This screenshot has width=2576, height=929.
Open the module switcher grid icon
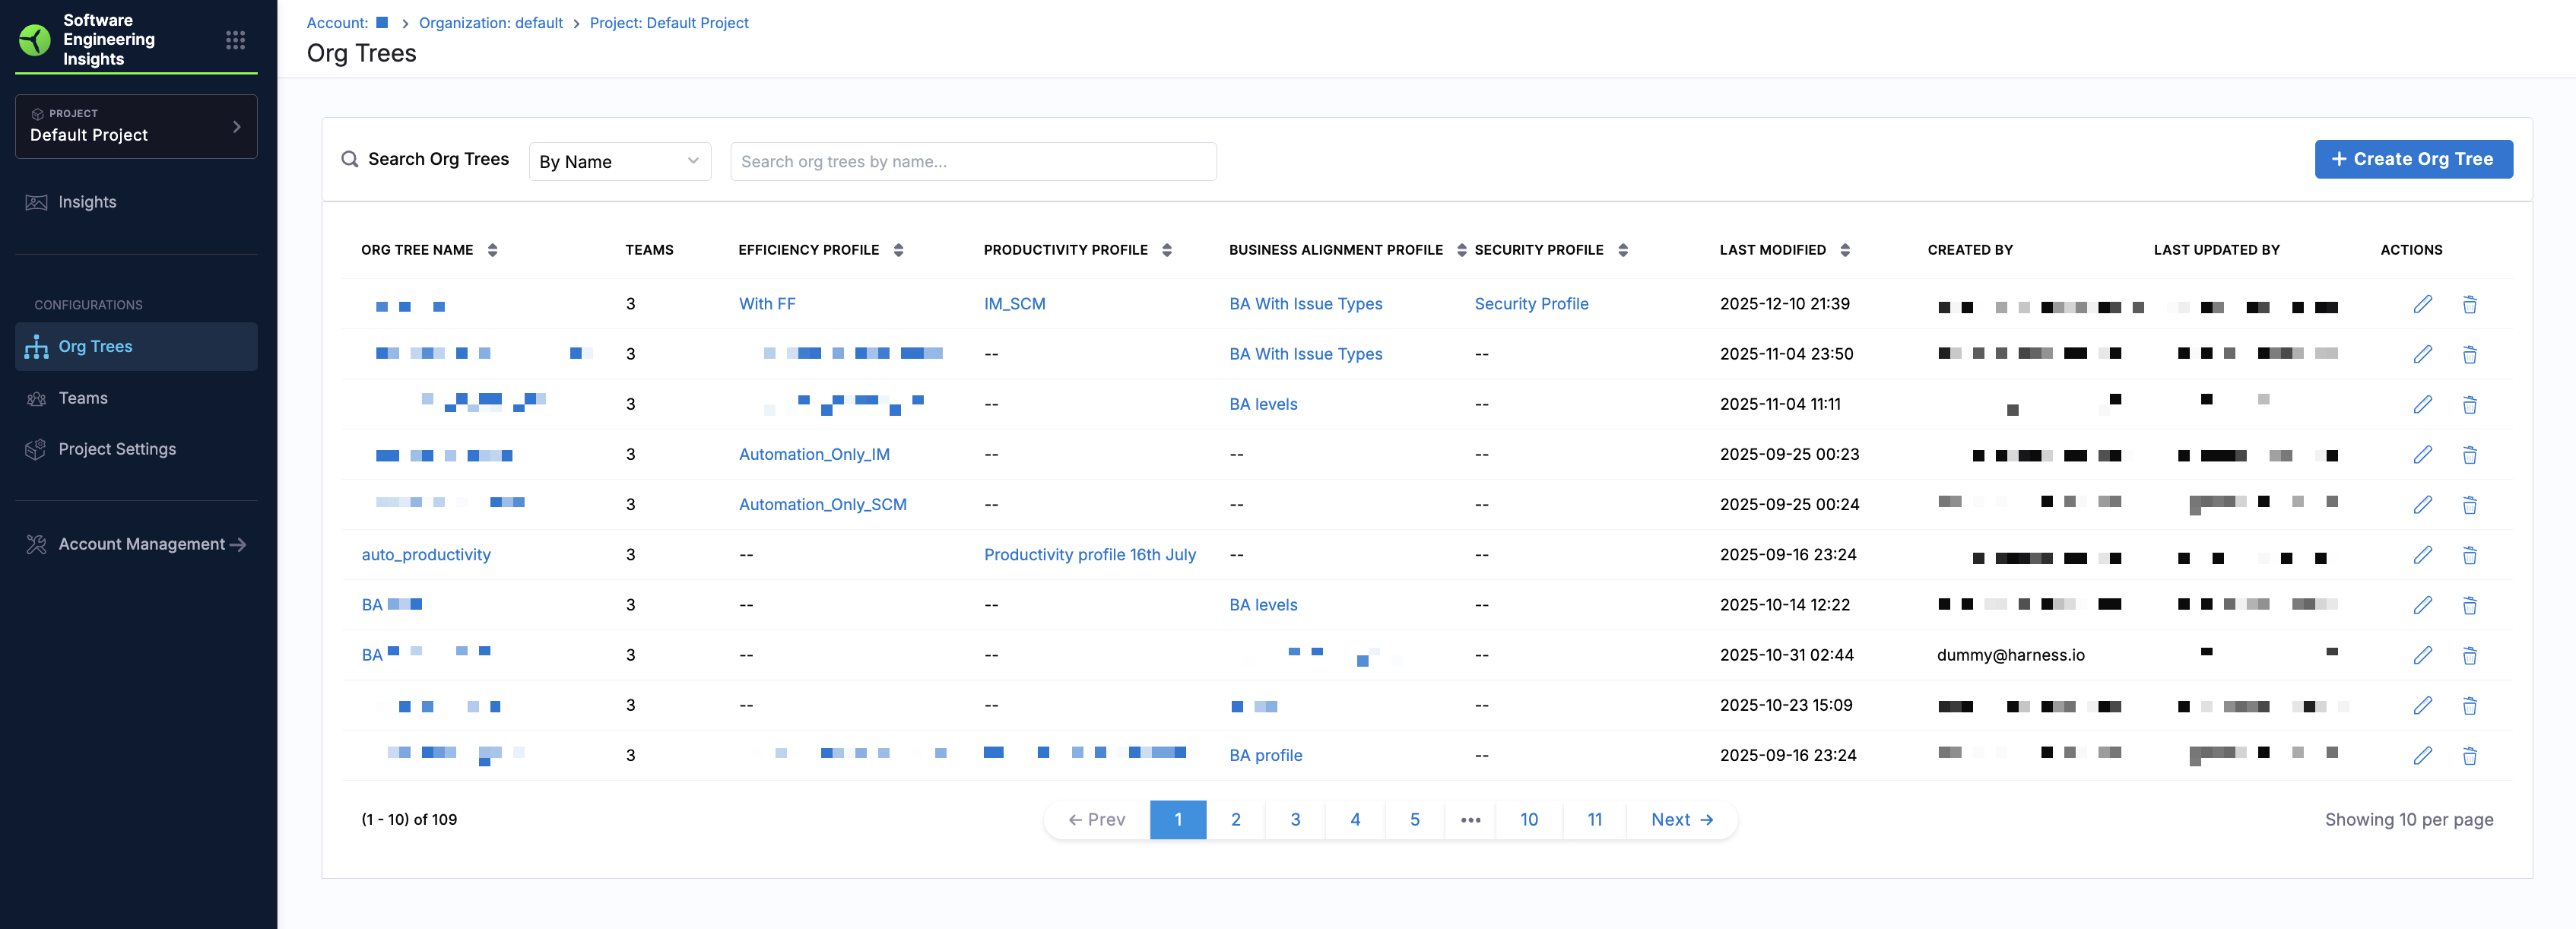tap(235, 40)
